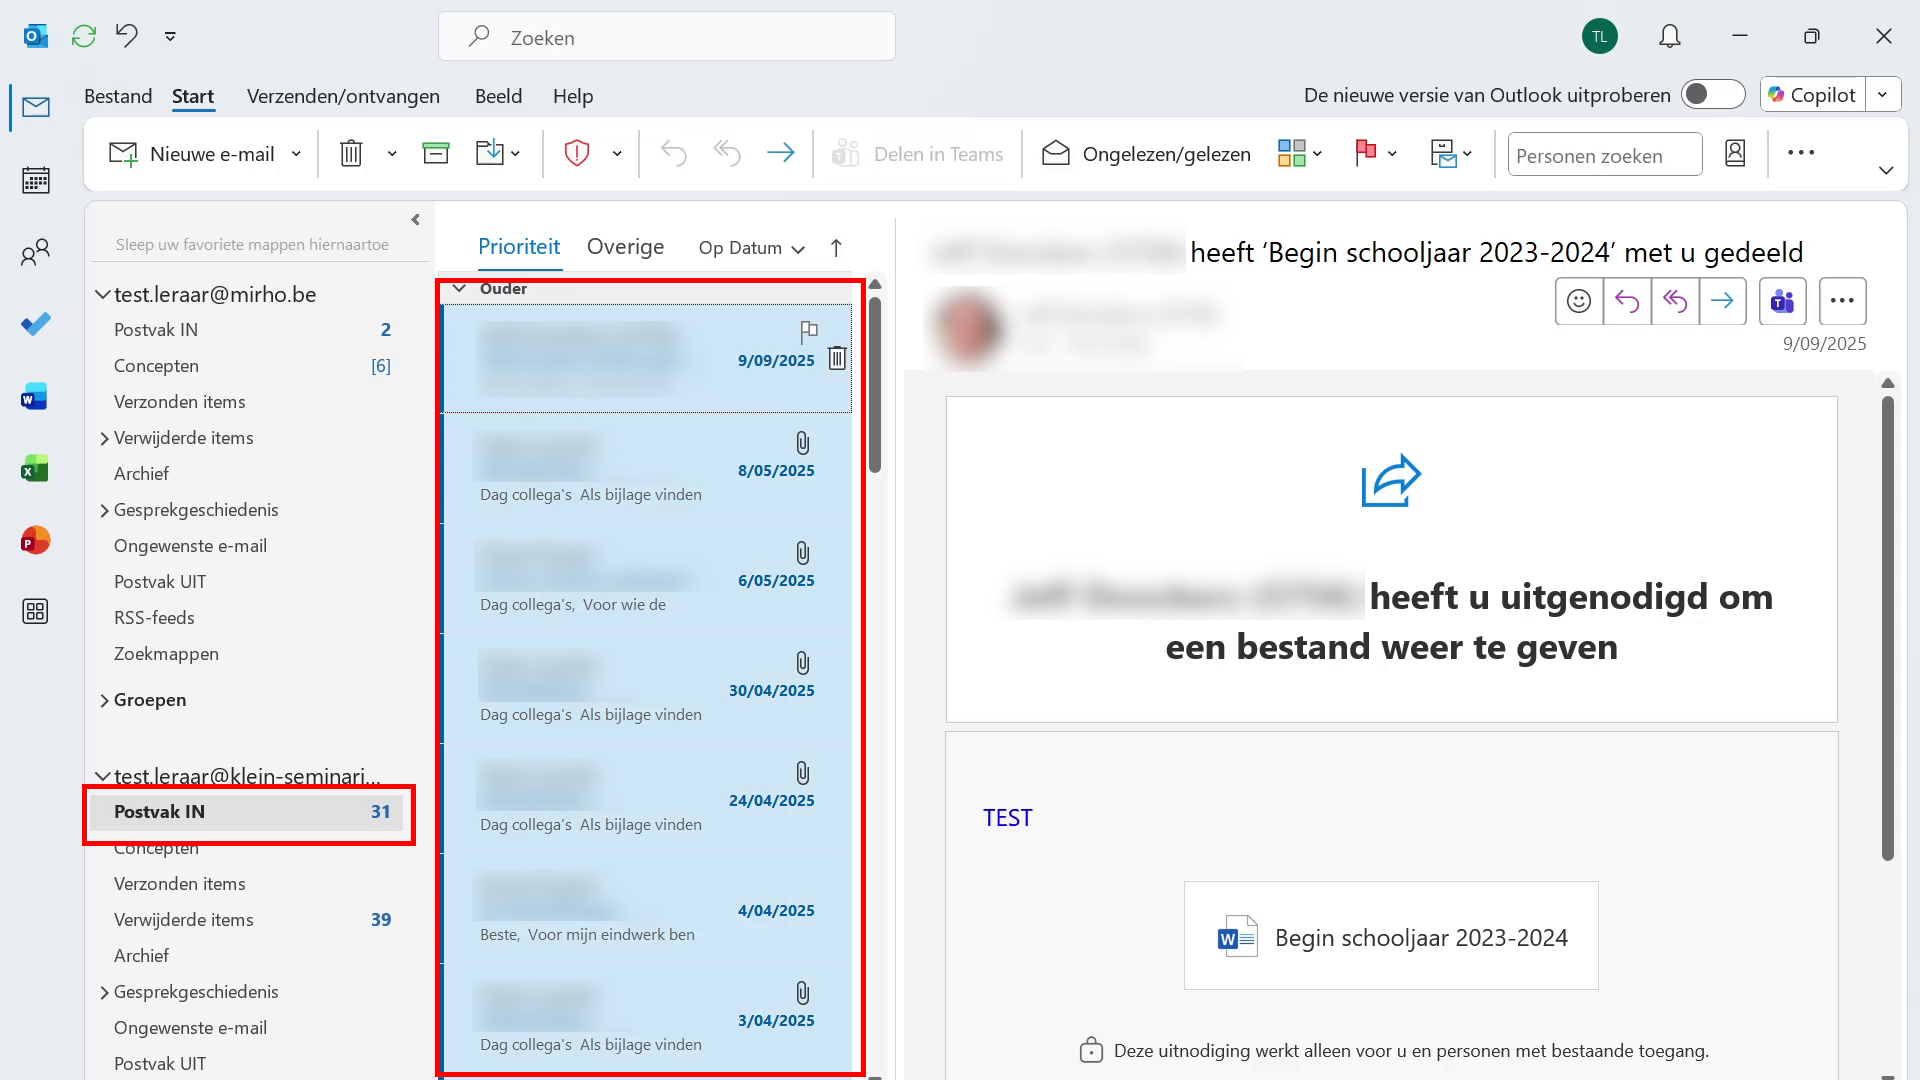Click the Forward arrow in ribbon
Viewport: 1920px width, 1080px height.
[x=780, y=153]
